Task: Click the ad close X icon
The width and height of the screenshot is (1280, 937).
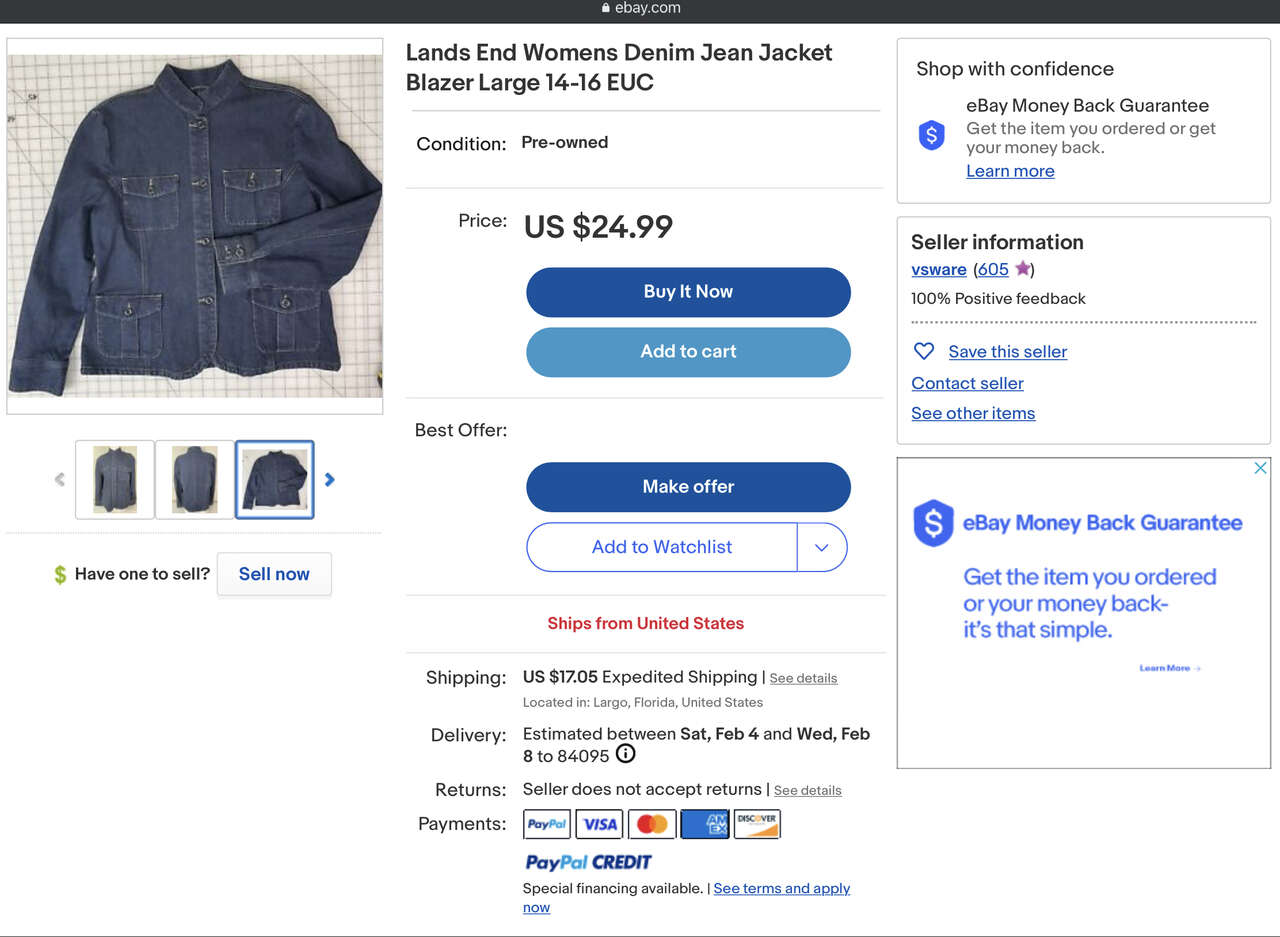Action: pyautogui.click(x=1260, y=468)
